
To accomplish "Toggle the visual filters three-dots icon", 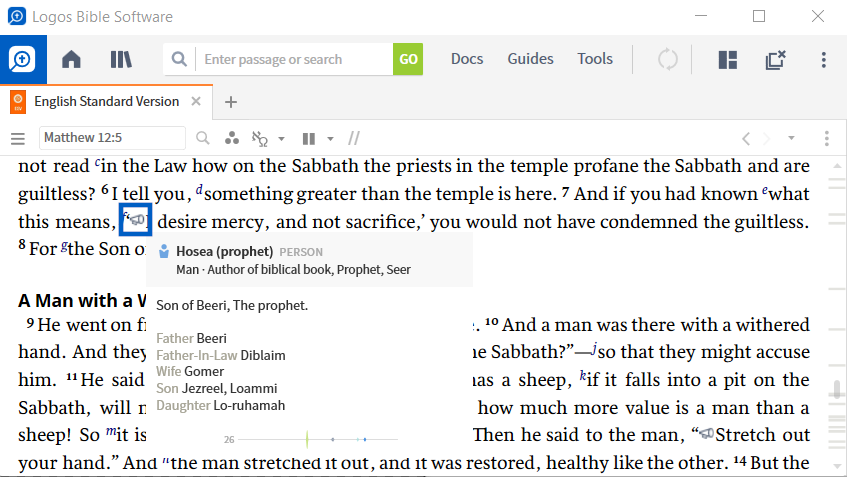I will 232,138.
